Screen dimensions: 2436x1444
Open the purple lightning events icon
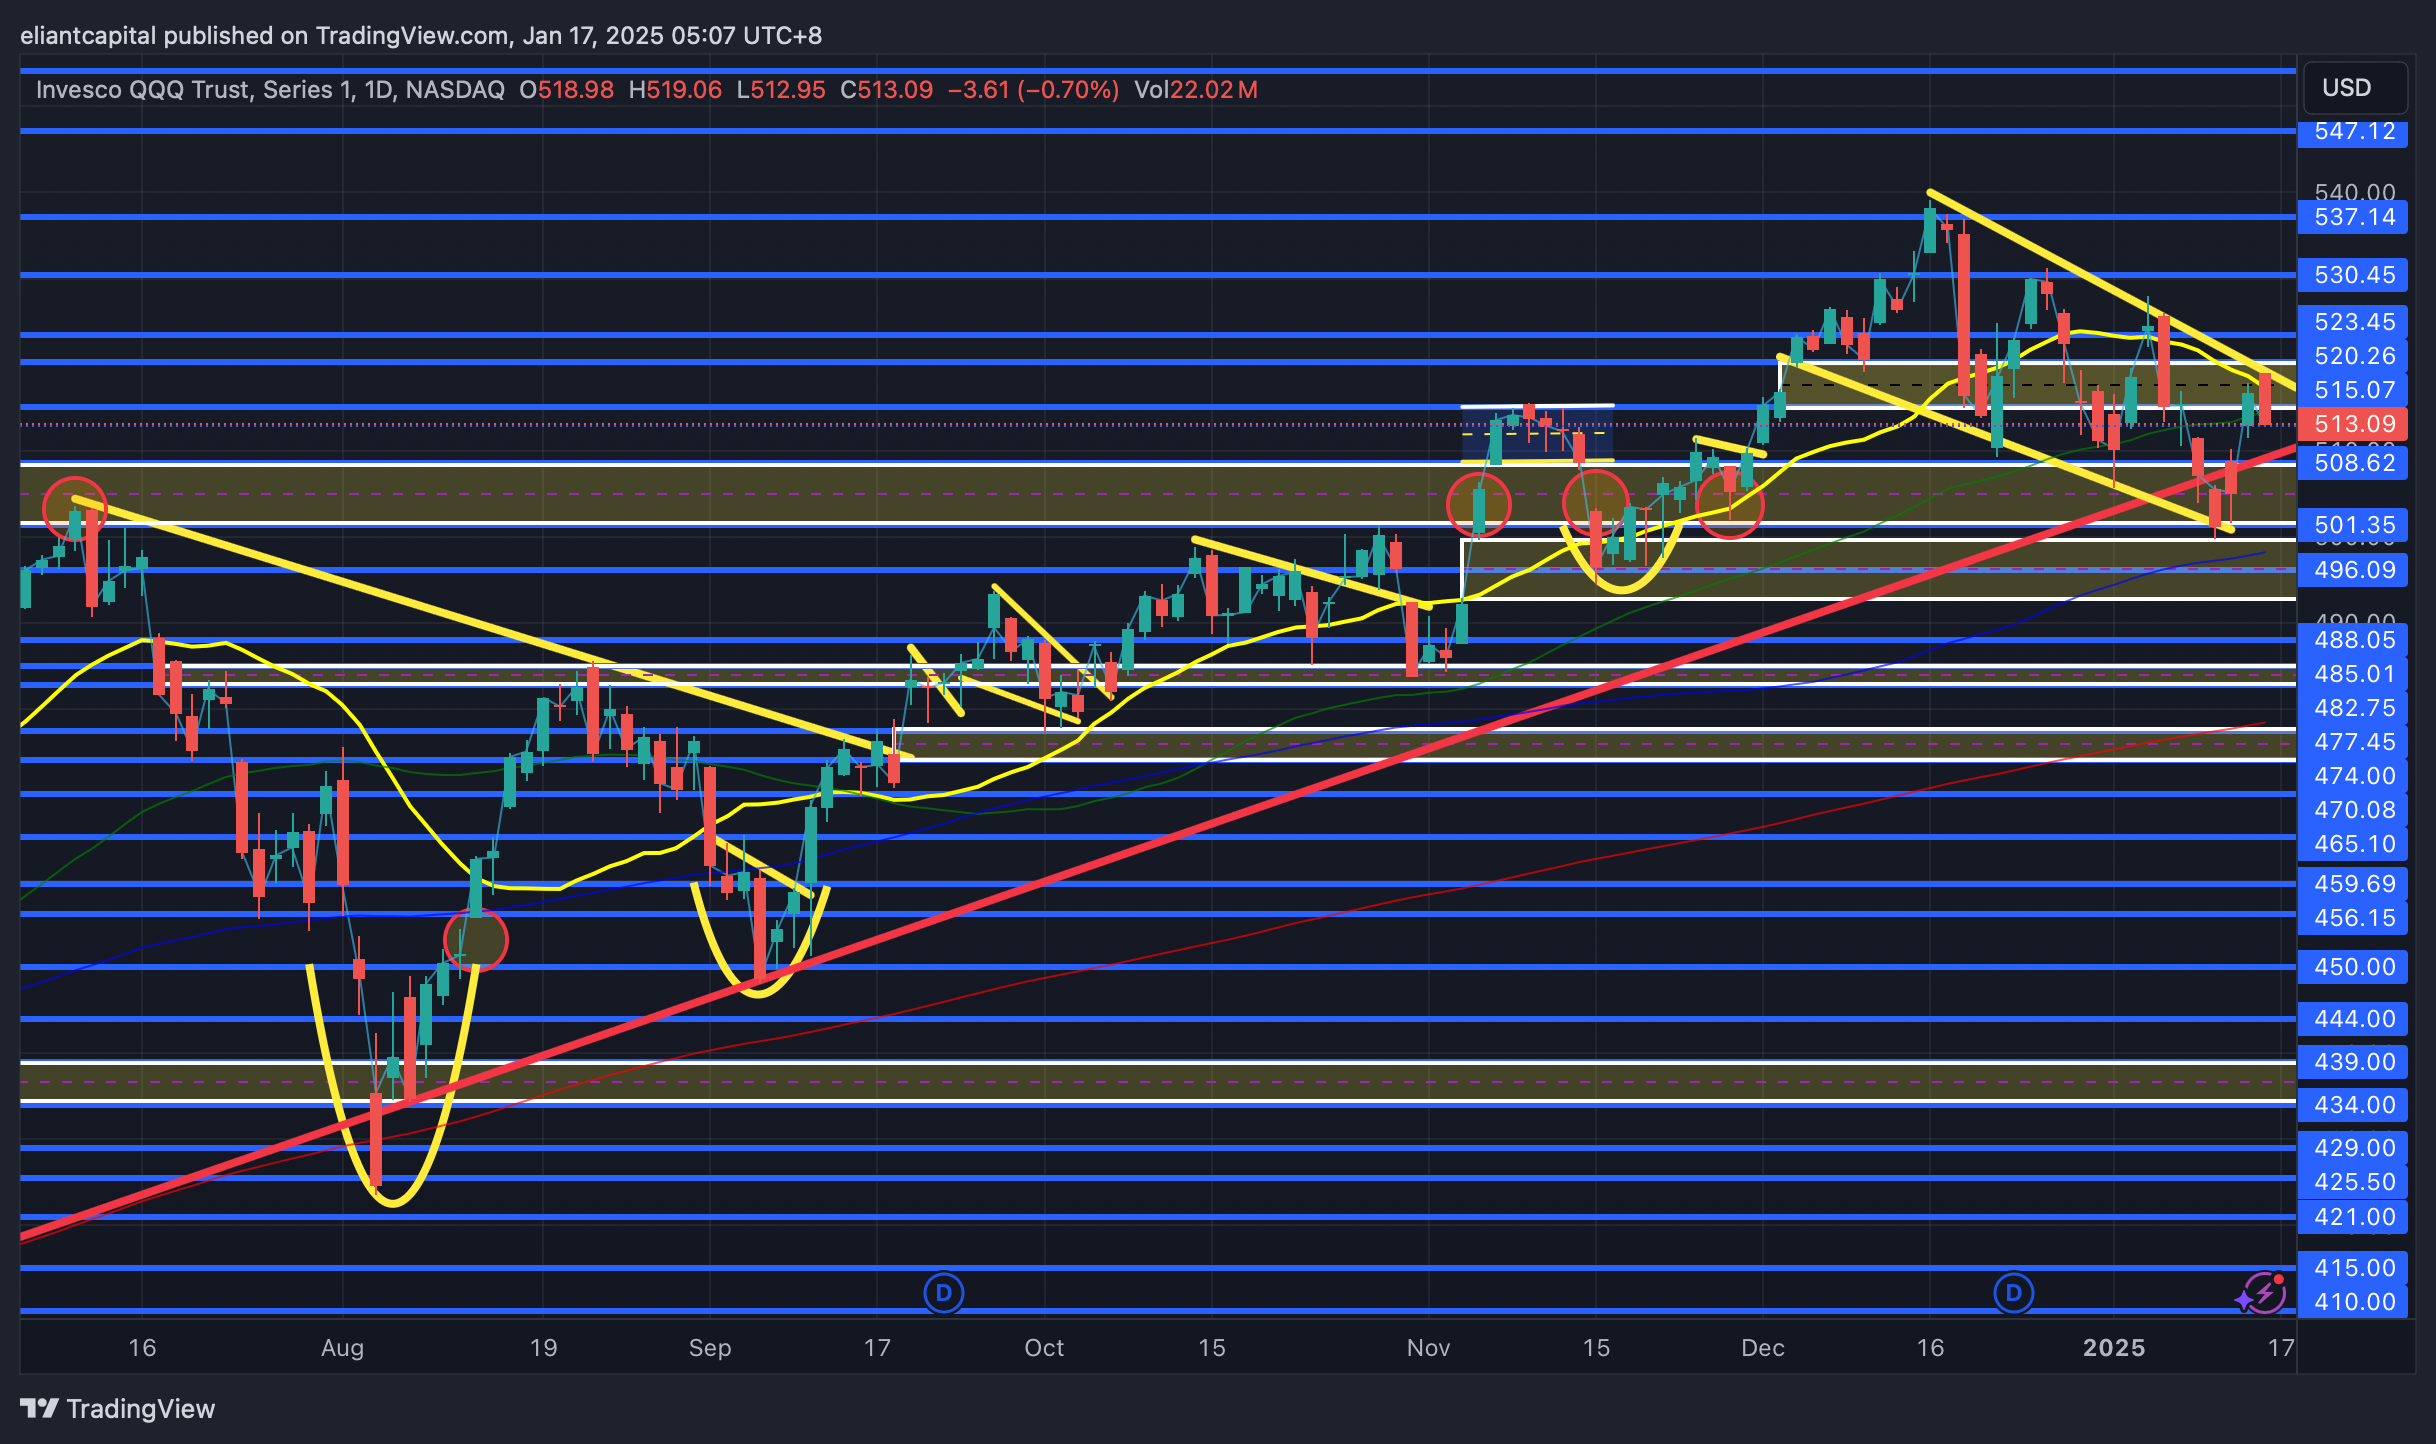point(2263,1293)
